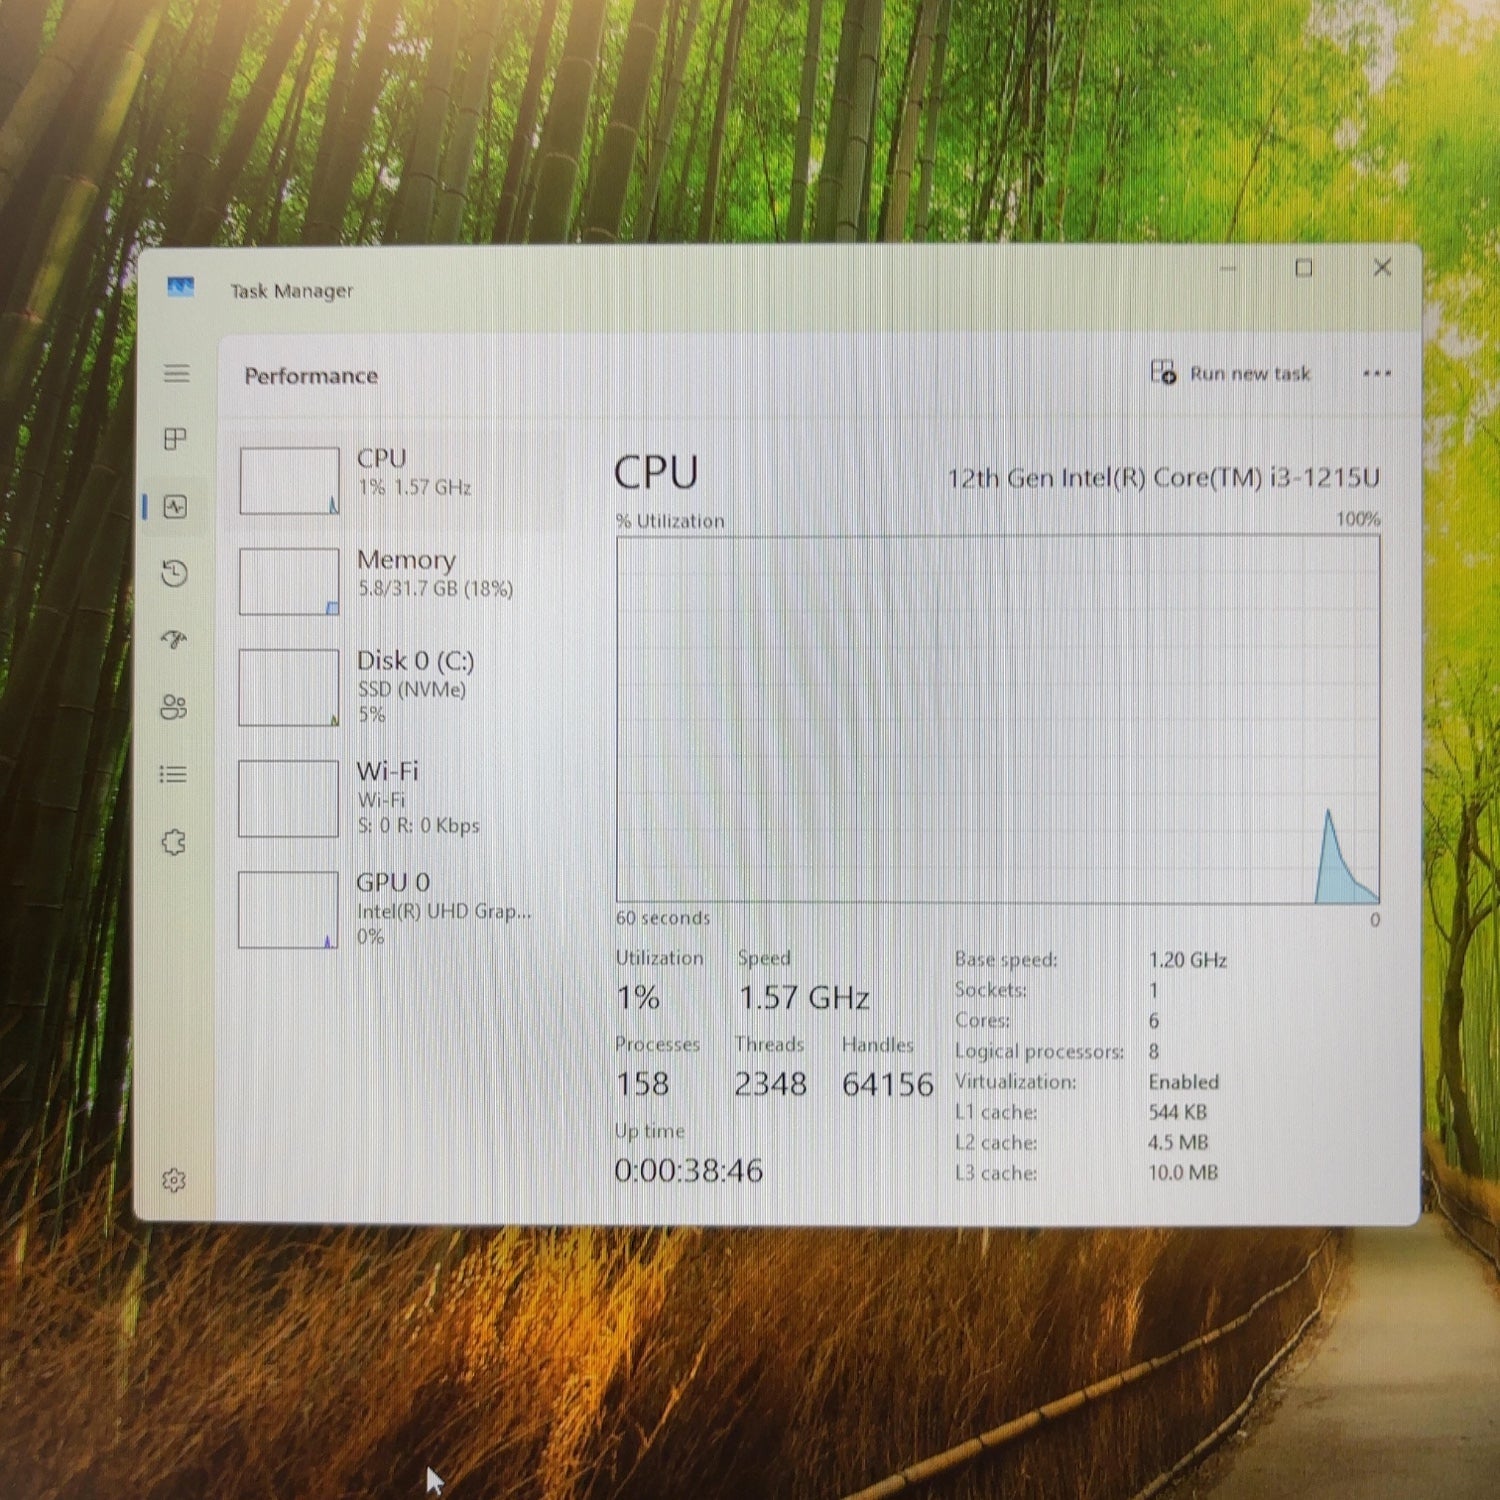Image resolution: width=1500 pixels, height=1500 pixels.
Task: Click the 60 seconds graph label
Action: tap(663, 918)
